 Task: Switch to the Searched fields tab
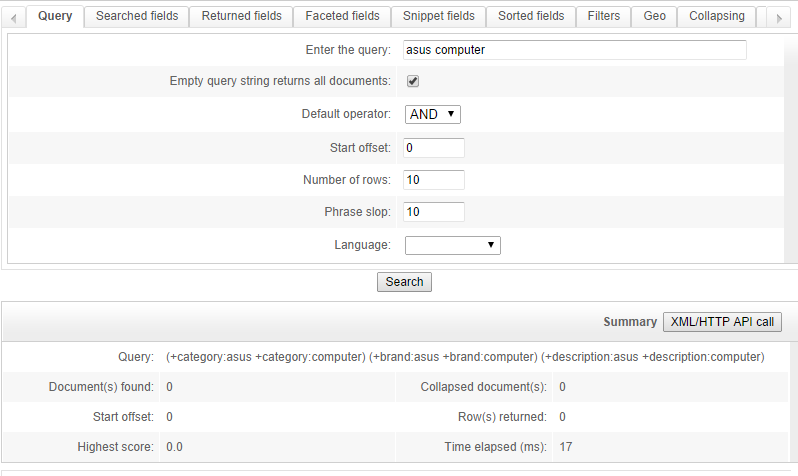tap(137, 16)
